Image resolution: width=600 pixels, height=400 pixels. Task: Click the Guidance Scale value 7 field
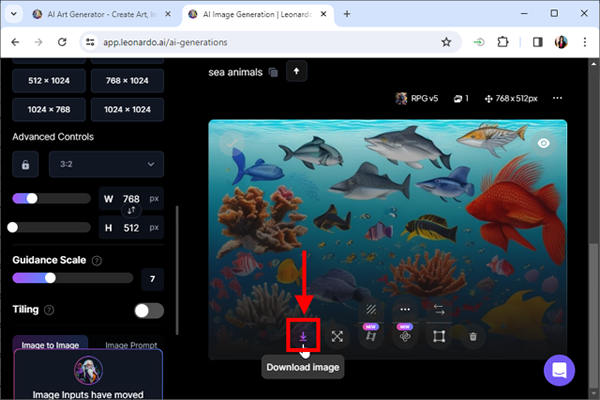coord(152,279)
